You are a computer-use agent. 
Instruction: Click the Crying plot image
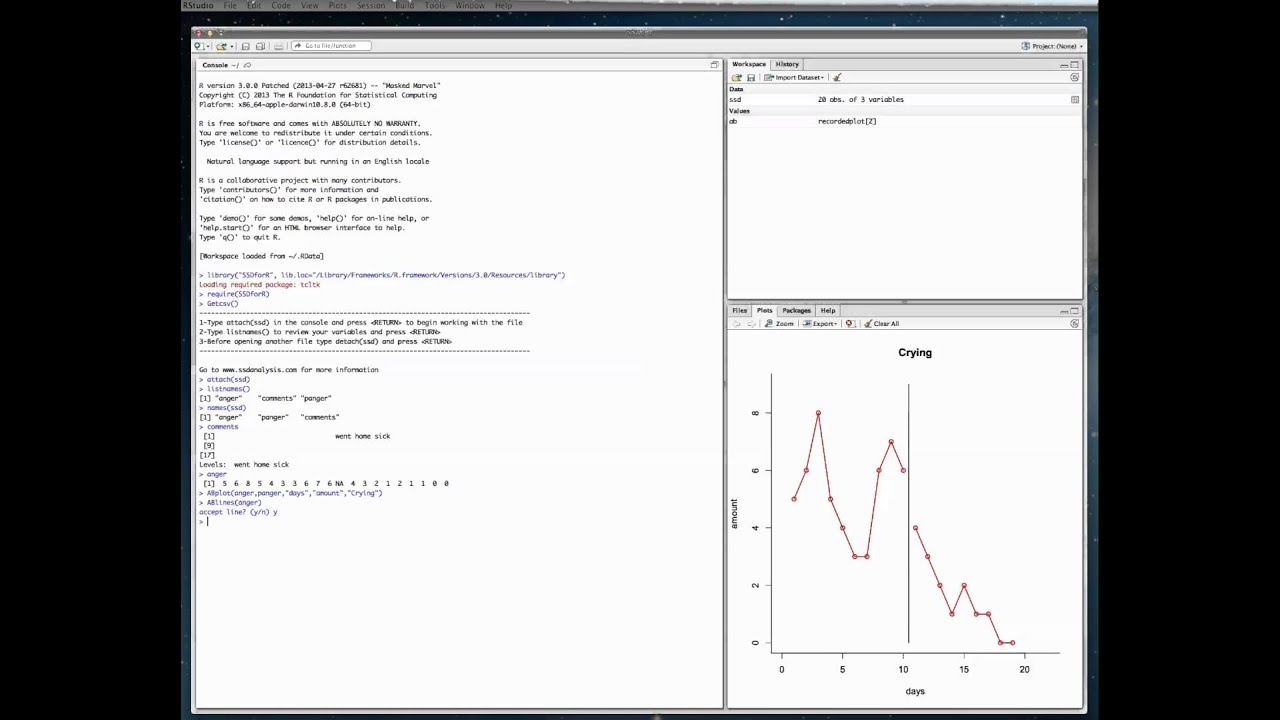905,520
